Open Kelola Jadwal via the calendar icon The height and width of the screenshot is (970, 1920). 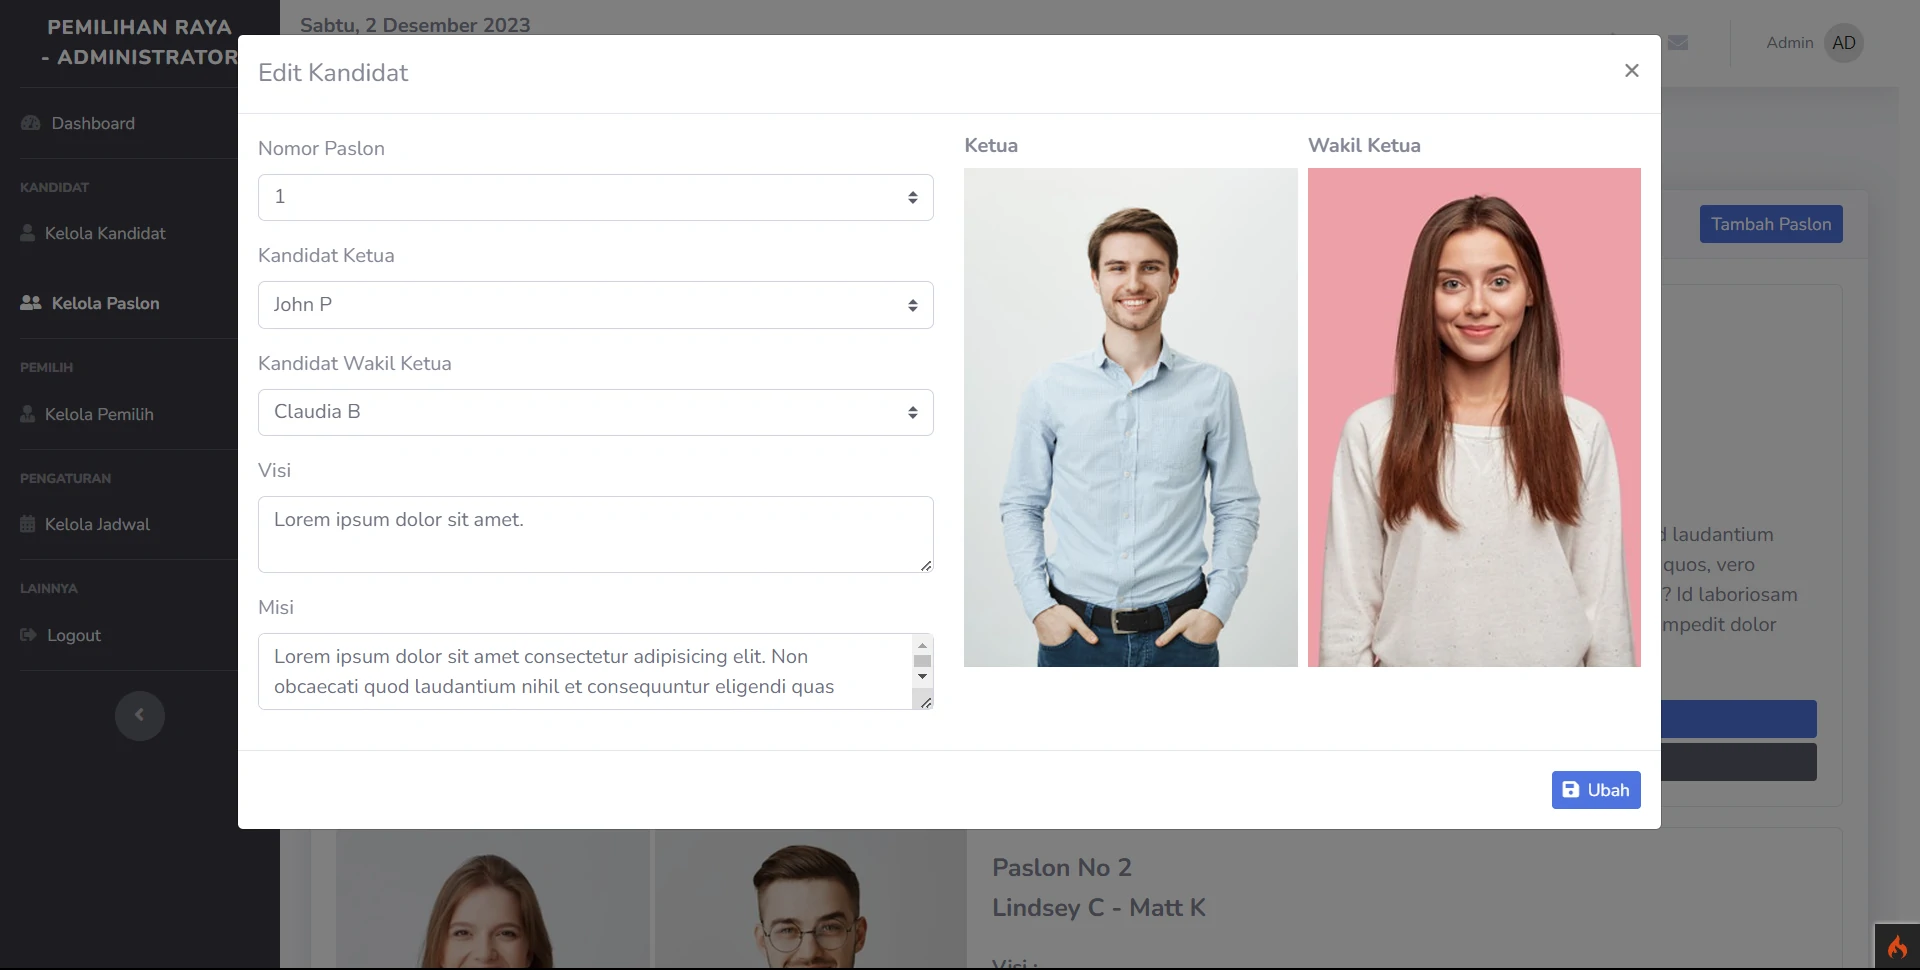[x=27, y=524]
